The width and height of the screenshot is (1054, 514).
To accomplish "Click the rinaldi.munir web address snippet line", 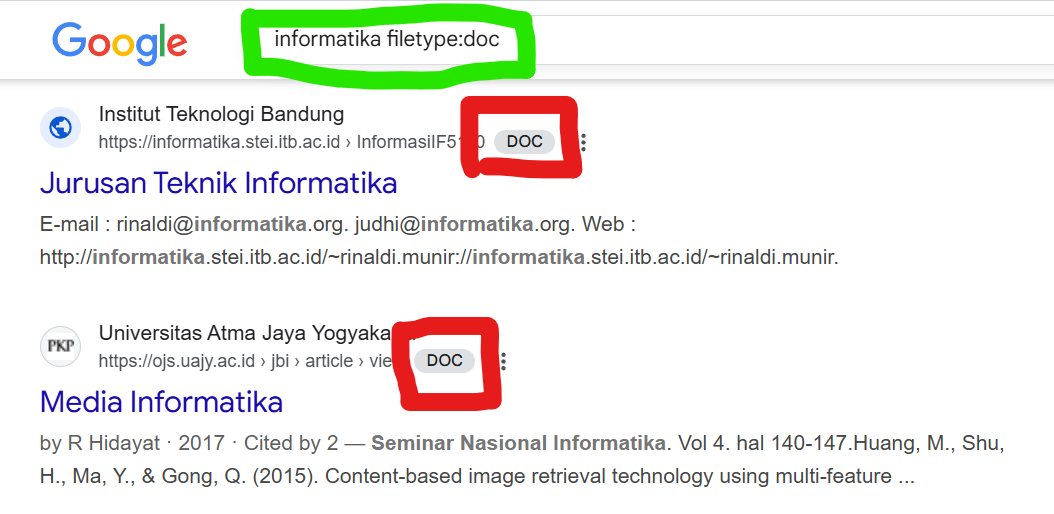I will (438, 257).
